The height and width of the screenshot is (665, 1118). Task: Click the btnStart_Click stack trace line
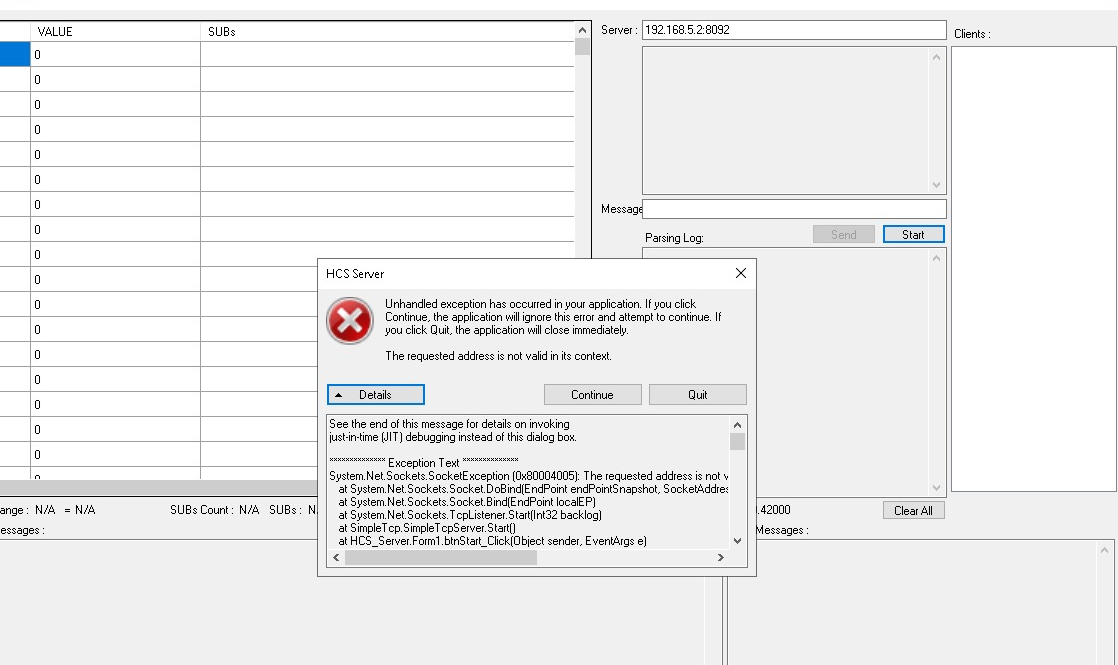tap(493, 541)
